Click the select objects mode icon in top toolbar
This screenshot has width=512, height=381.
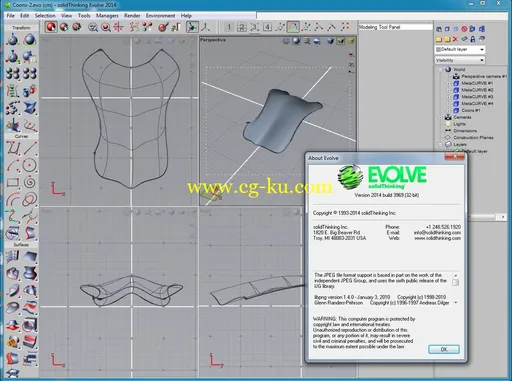pyautogui.click(x=51, y=27)
